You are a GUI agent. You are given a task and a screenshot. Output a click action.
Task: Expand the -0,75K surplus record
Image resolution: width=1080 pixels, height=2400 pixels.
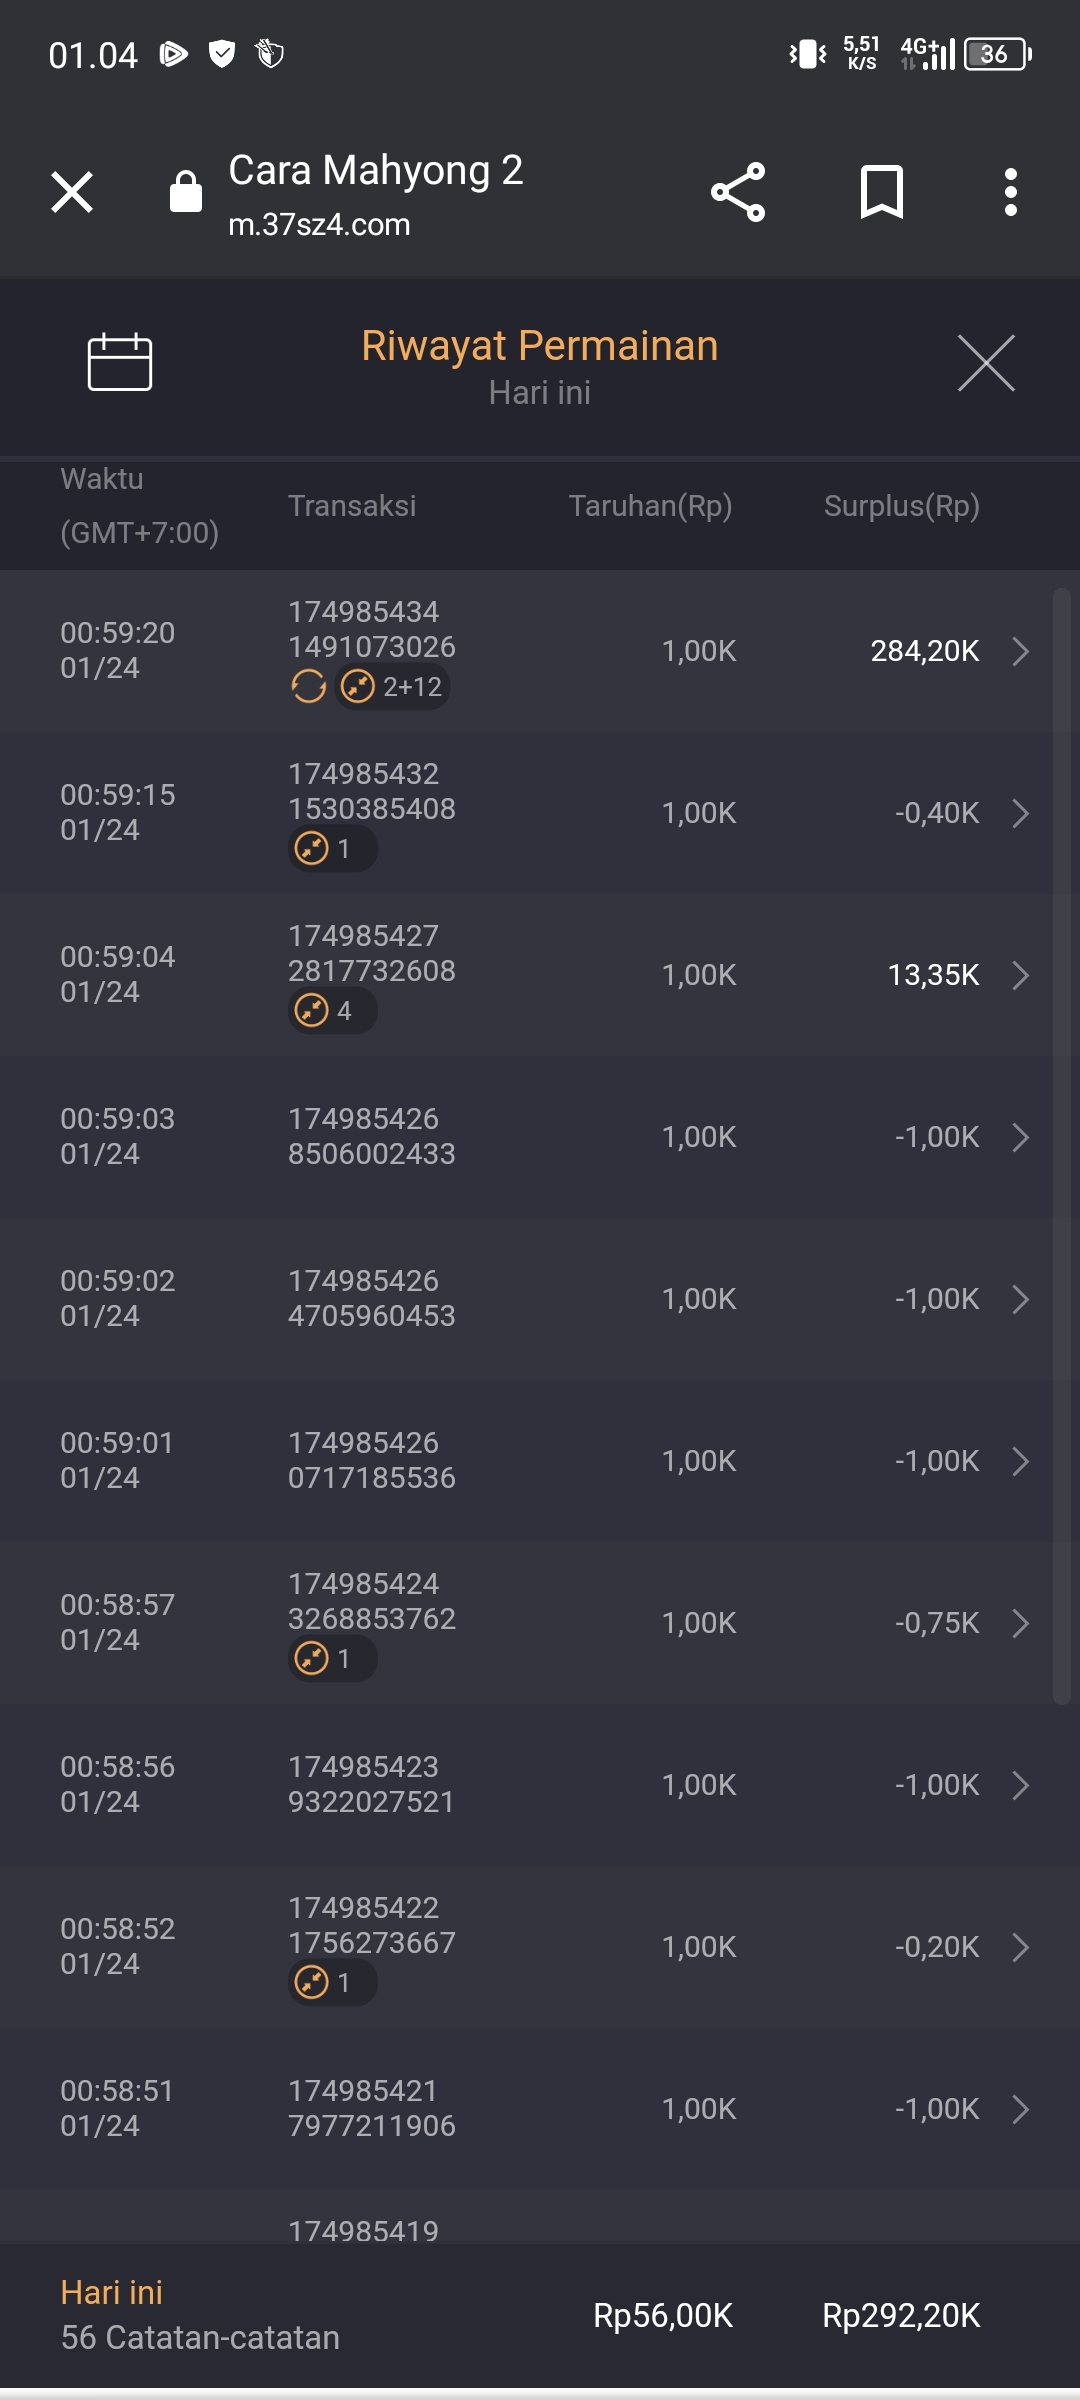[x=1020, y=1623]
